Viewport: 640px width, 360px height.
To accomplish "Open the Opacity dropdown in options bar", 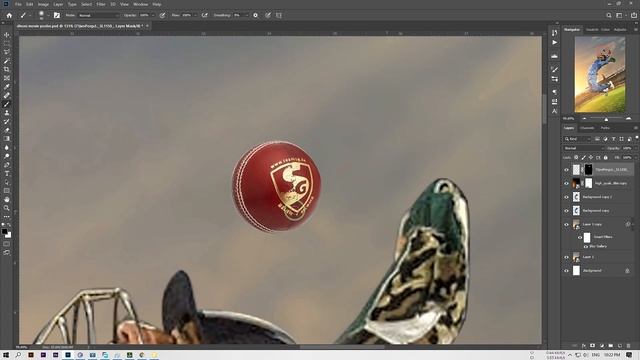I will coord(153,15).
